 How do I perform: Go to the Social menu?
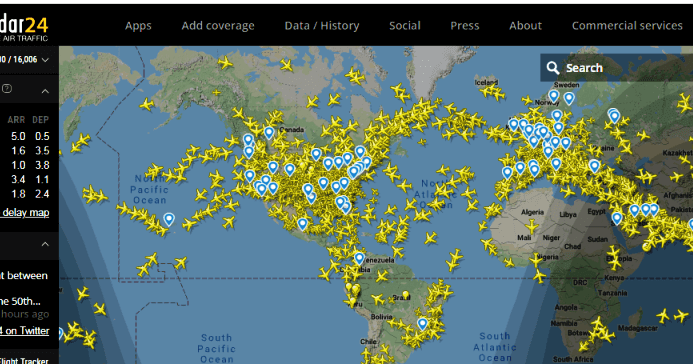click(405, 26)
